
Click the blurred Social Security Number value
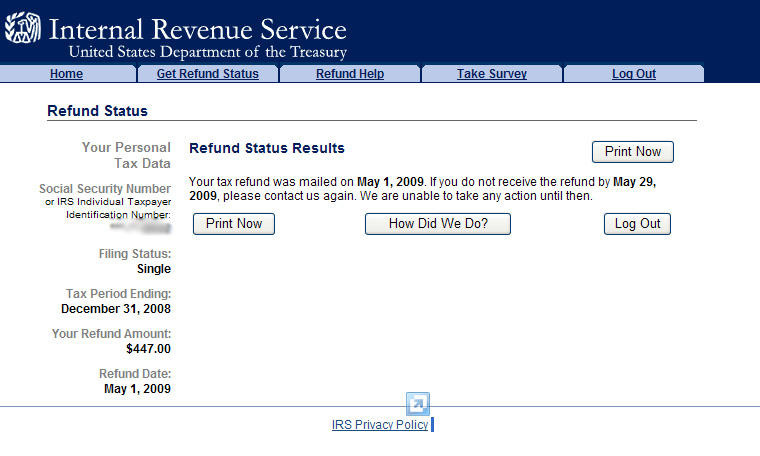click(x=141, y=227)
